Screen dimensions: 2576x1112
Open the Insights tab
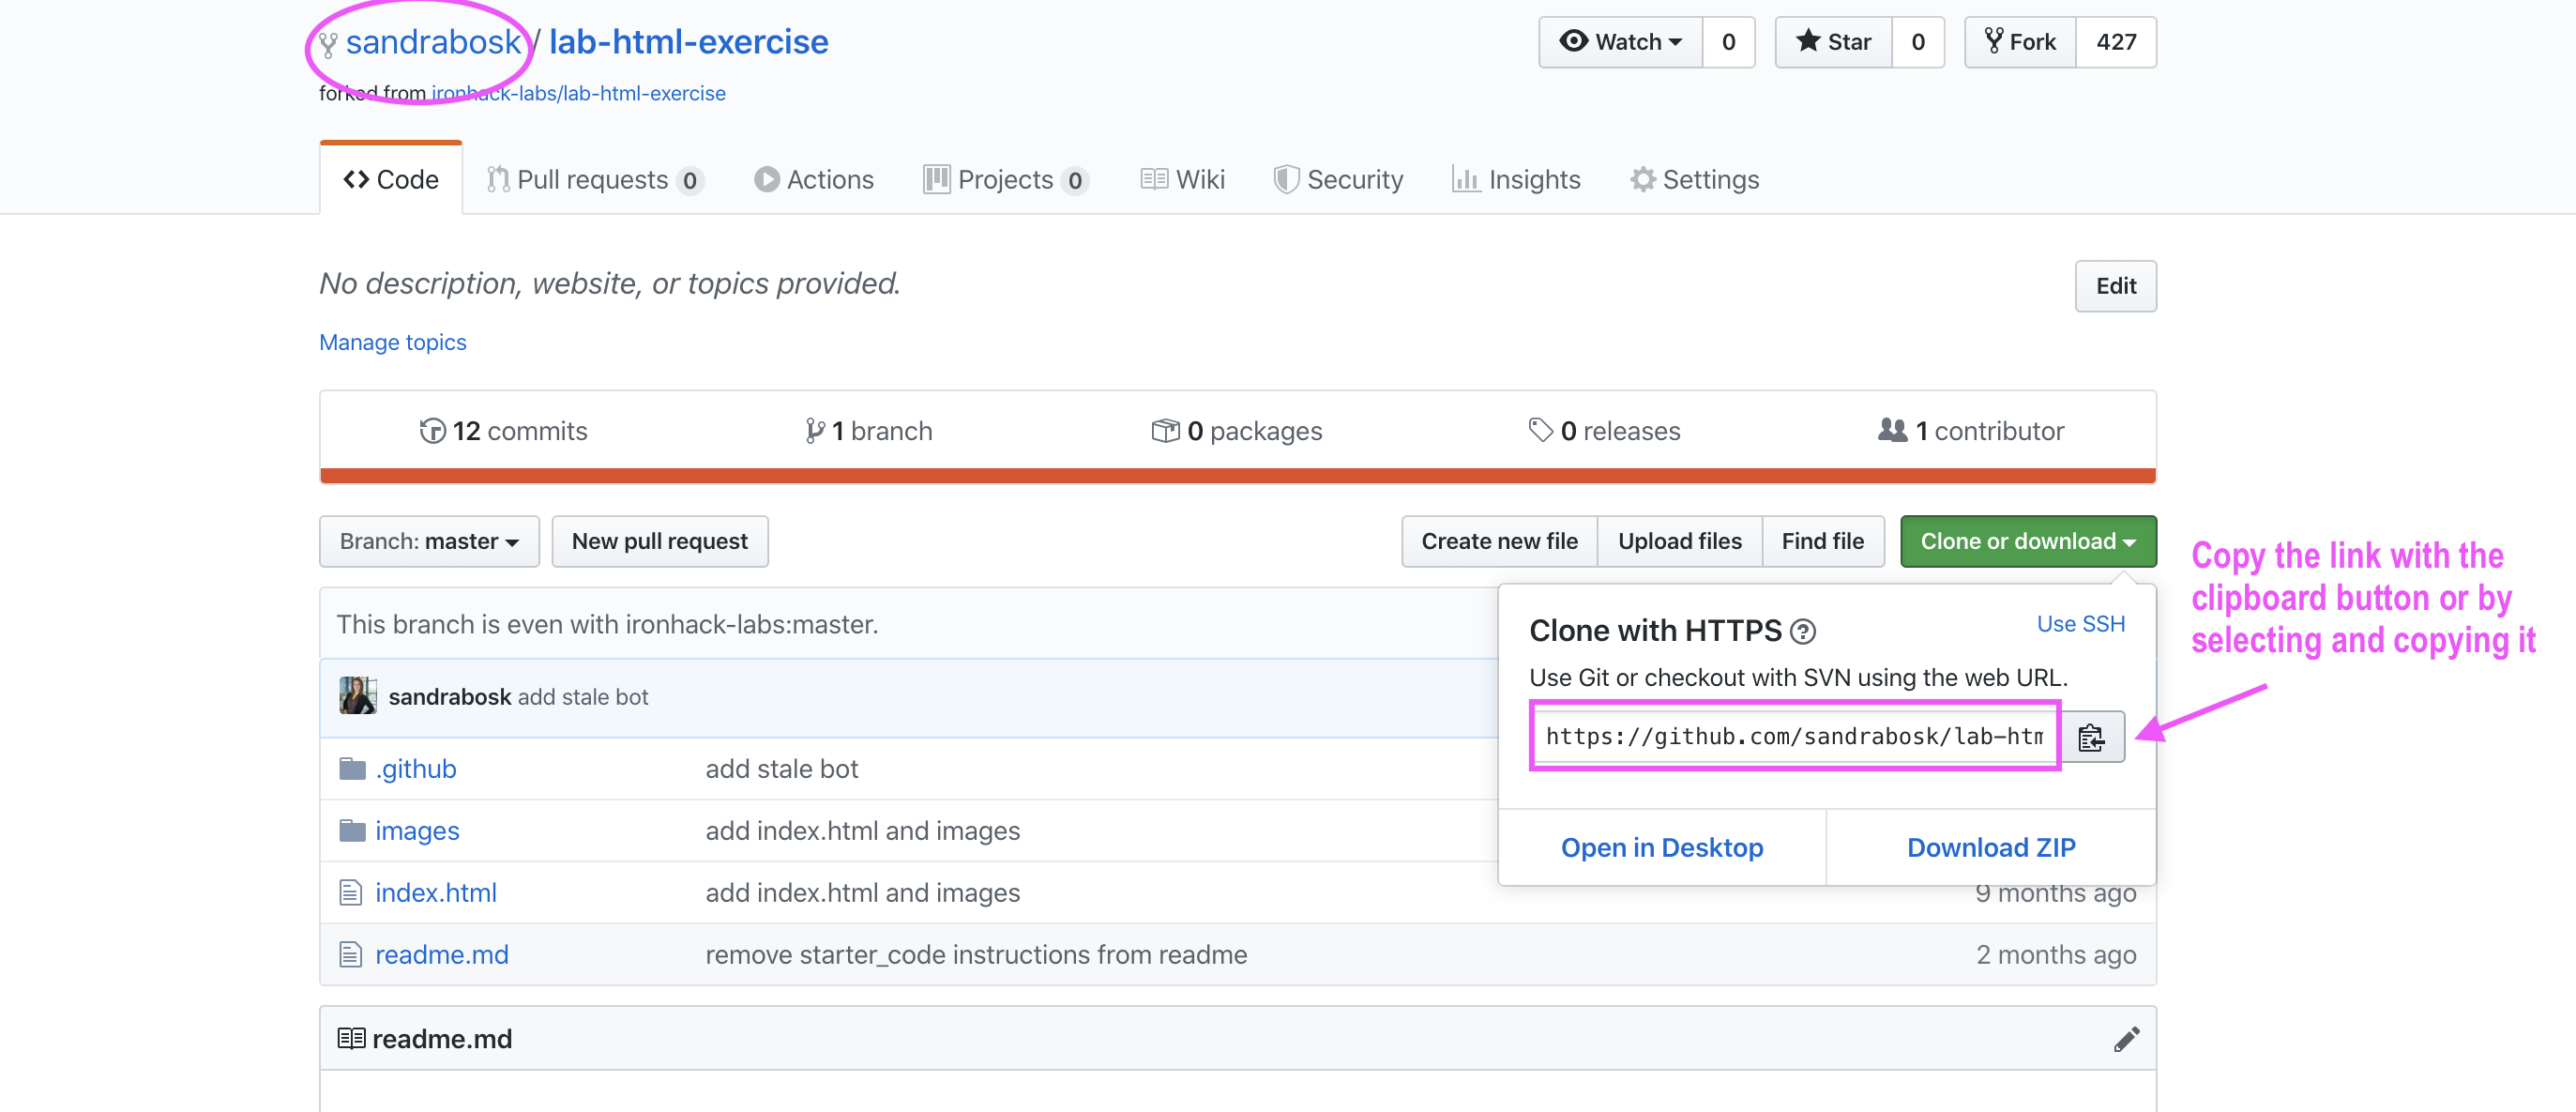coord(1516,180)
